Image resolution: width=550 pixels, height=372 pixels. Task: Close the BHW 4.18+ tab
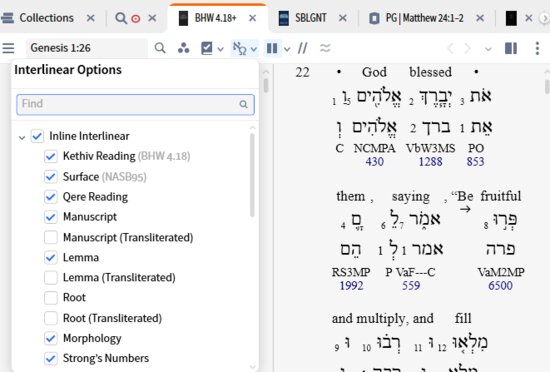coord(252,18)
